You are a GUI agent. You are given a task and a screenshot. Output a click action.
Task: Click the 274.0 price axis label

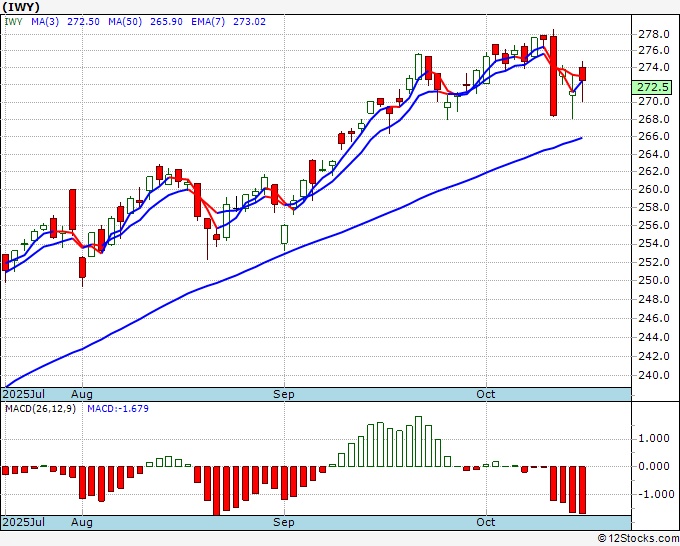pyautogui.click(x=654, y=67)
